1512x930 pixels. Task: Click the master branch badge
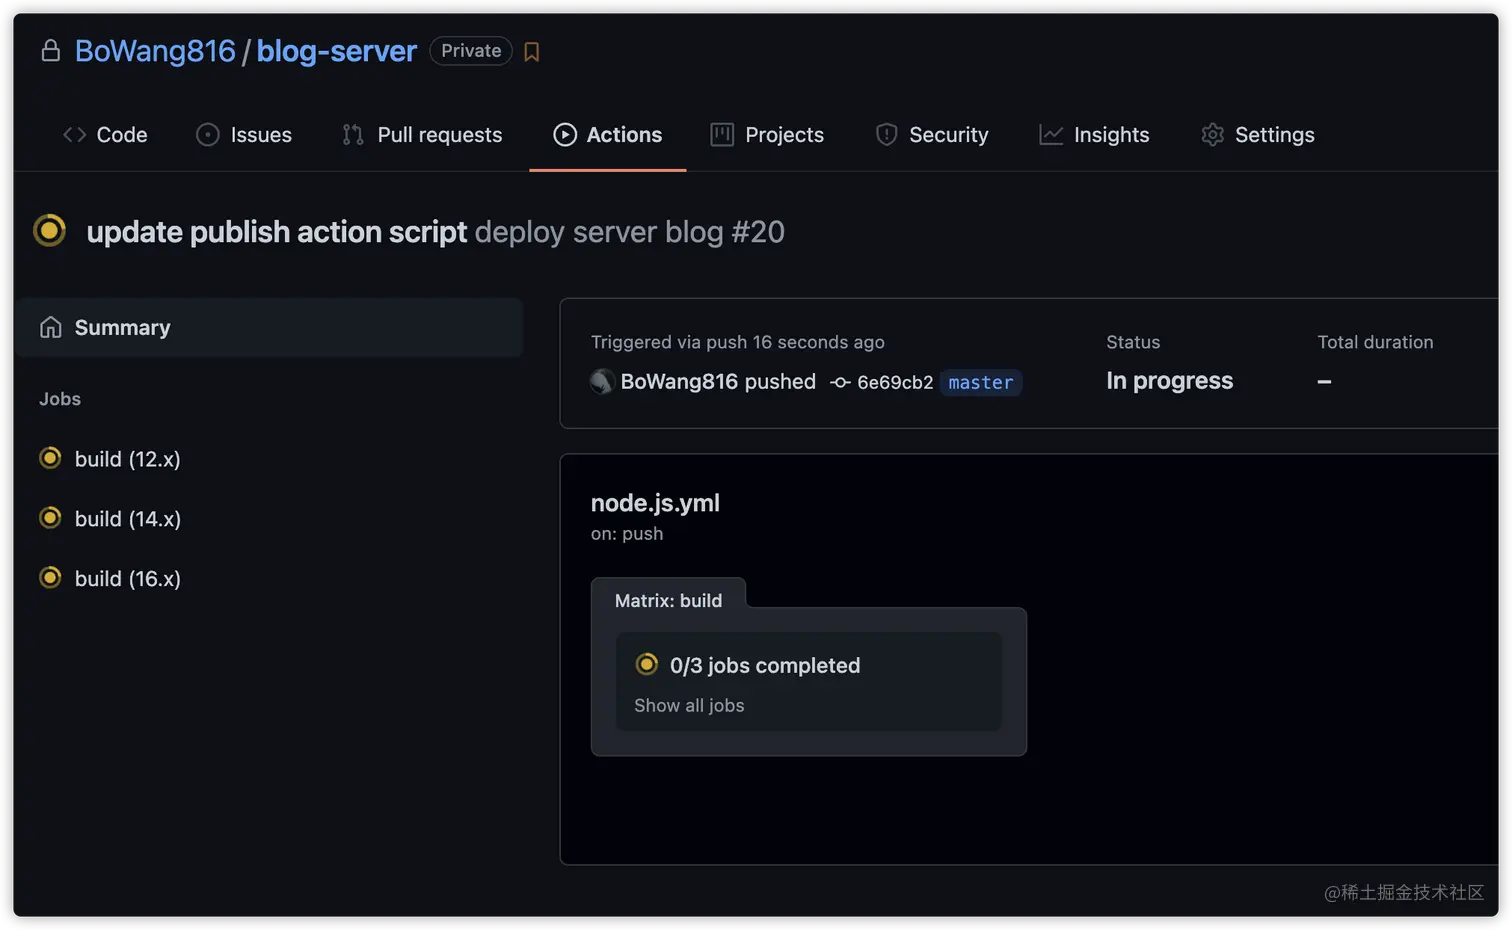(x=980, y=382)
